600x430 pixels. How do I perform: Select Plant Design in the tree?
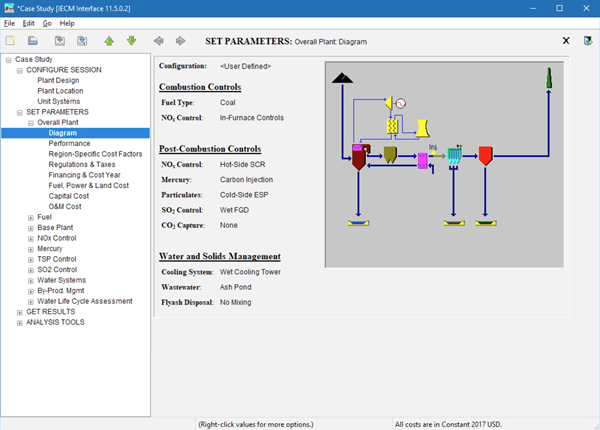[58, 80]
